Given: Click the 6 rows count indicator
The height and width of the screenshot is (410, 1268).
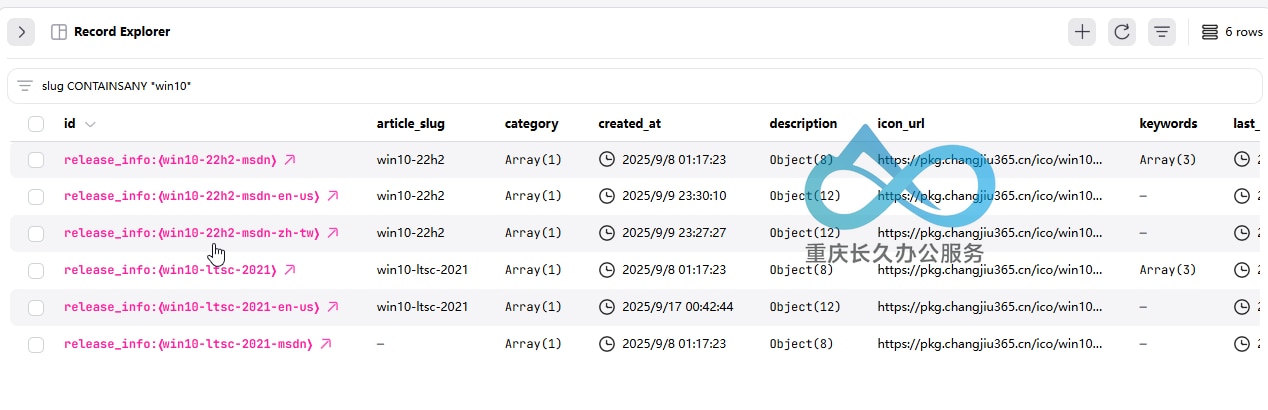Looking at the screenshot, I should click(x=1232, y=32).
